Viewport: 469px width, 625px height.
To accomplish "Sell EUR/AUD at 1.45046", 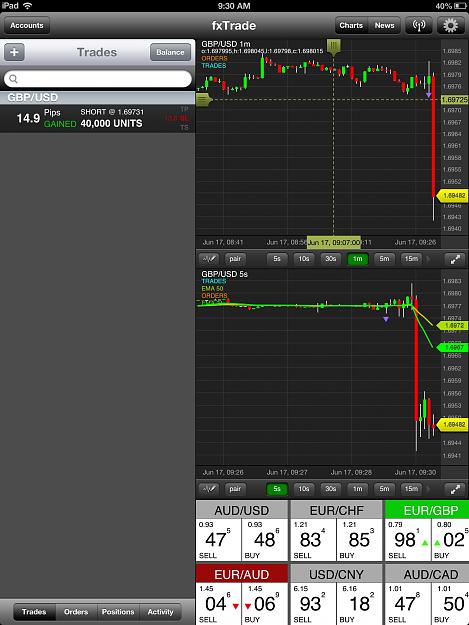I will pyautogui.click(x=218, y=603).
